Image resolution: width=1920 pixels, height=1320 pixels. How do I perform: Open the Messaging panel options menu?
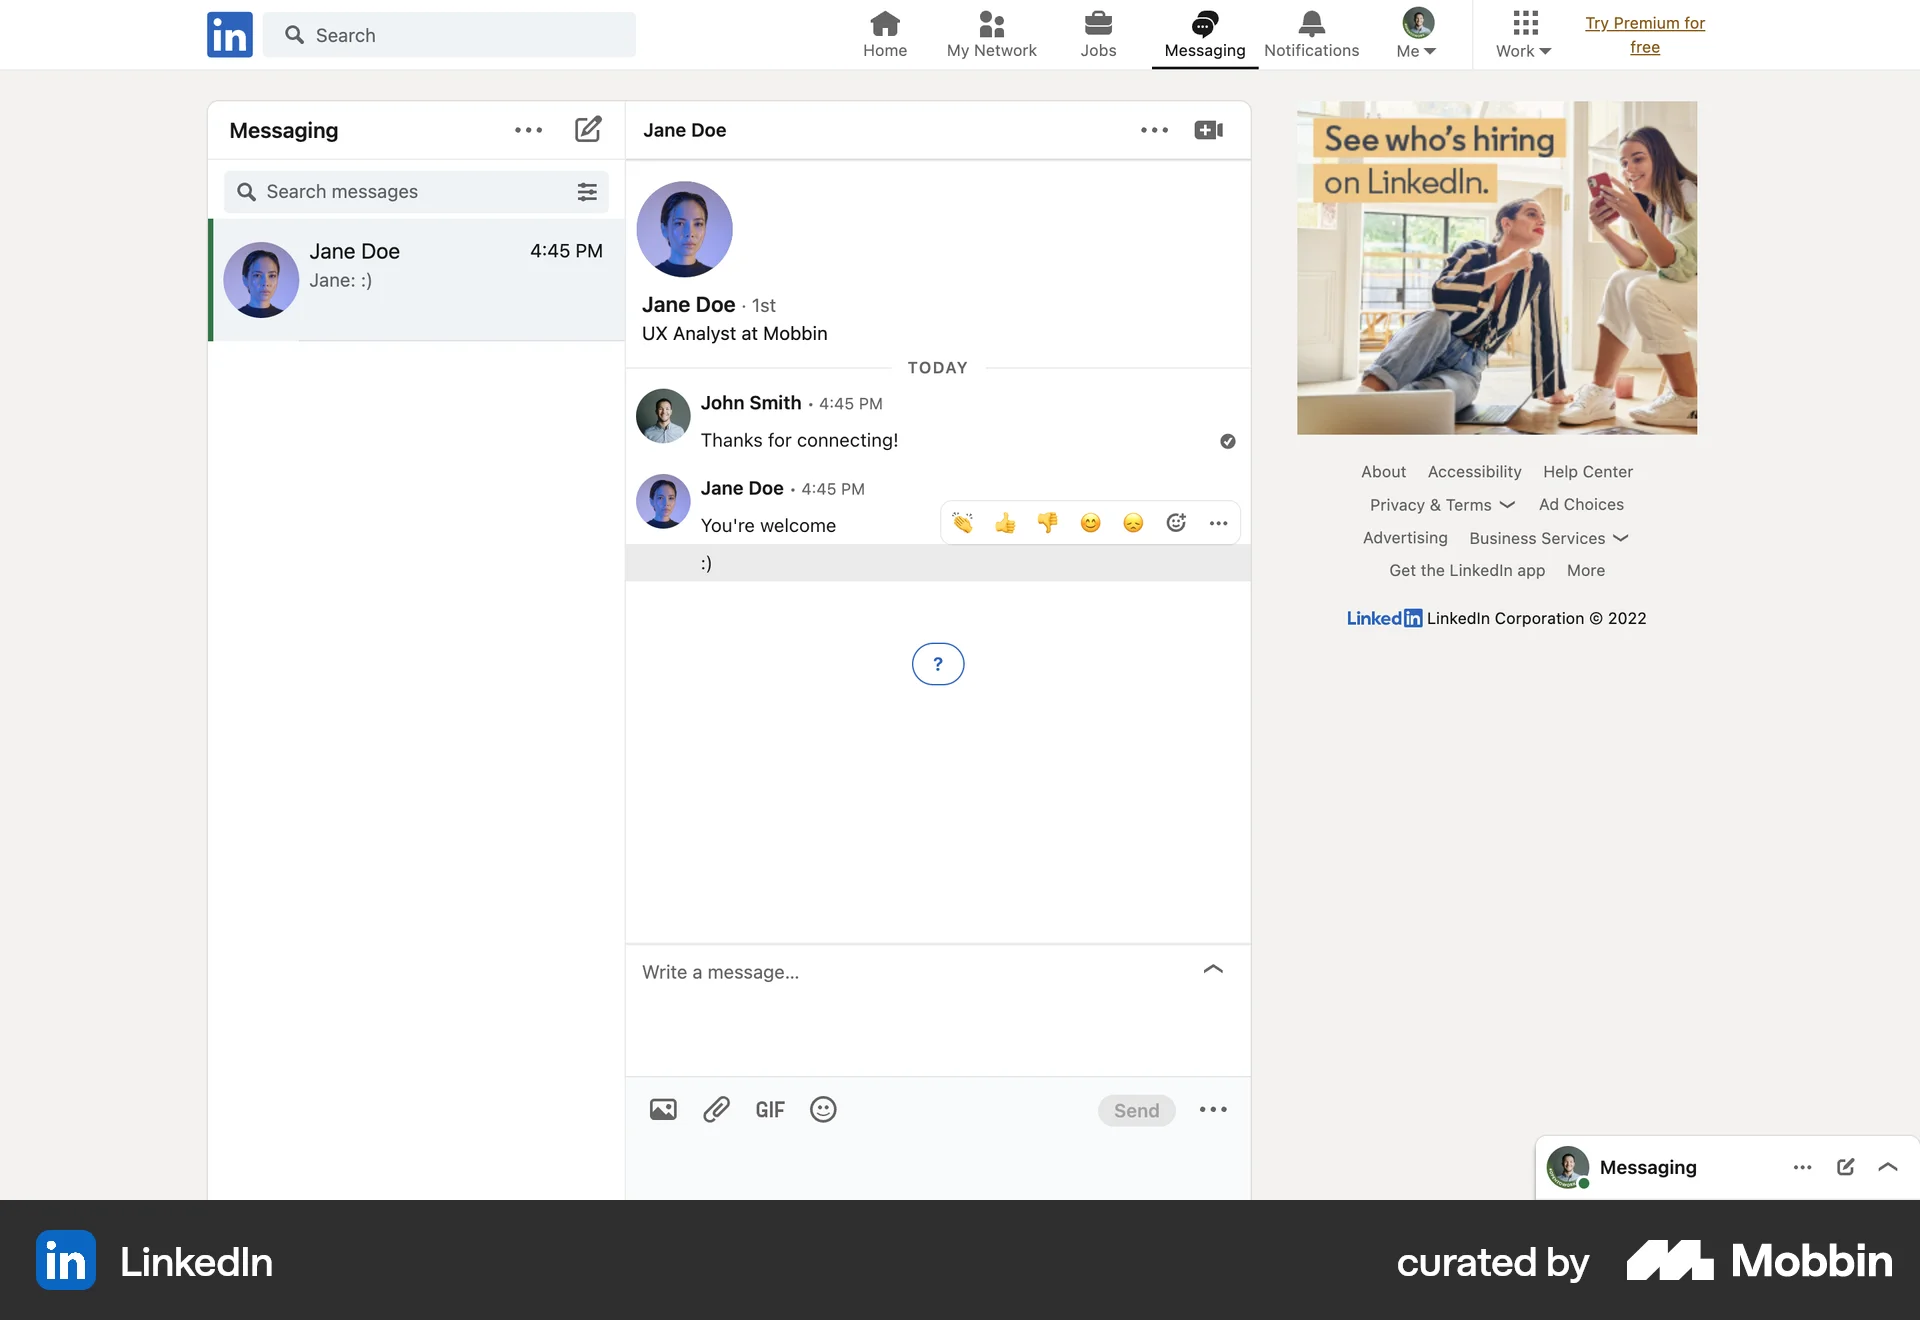[529, 129]
